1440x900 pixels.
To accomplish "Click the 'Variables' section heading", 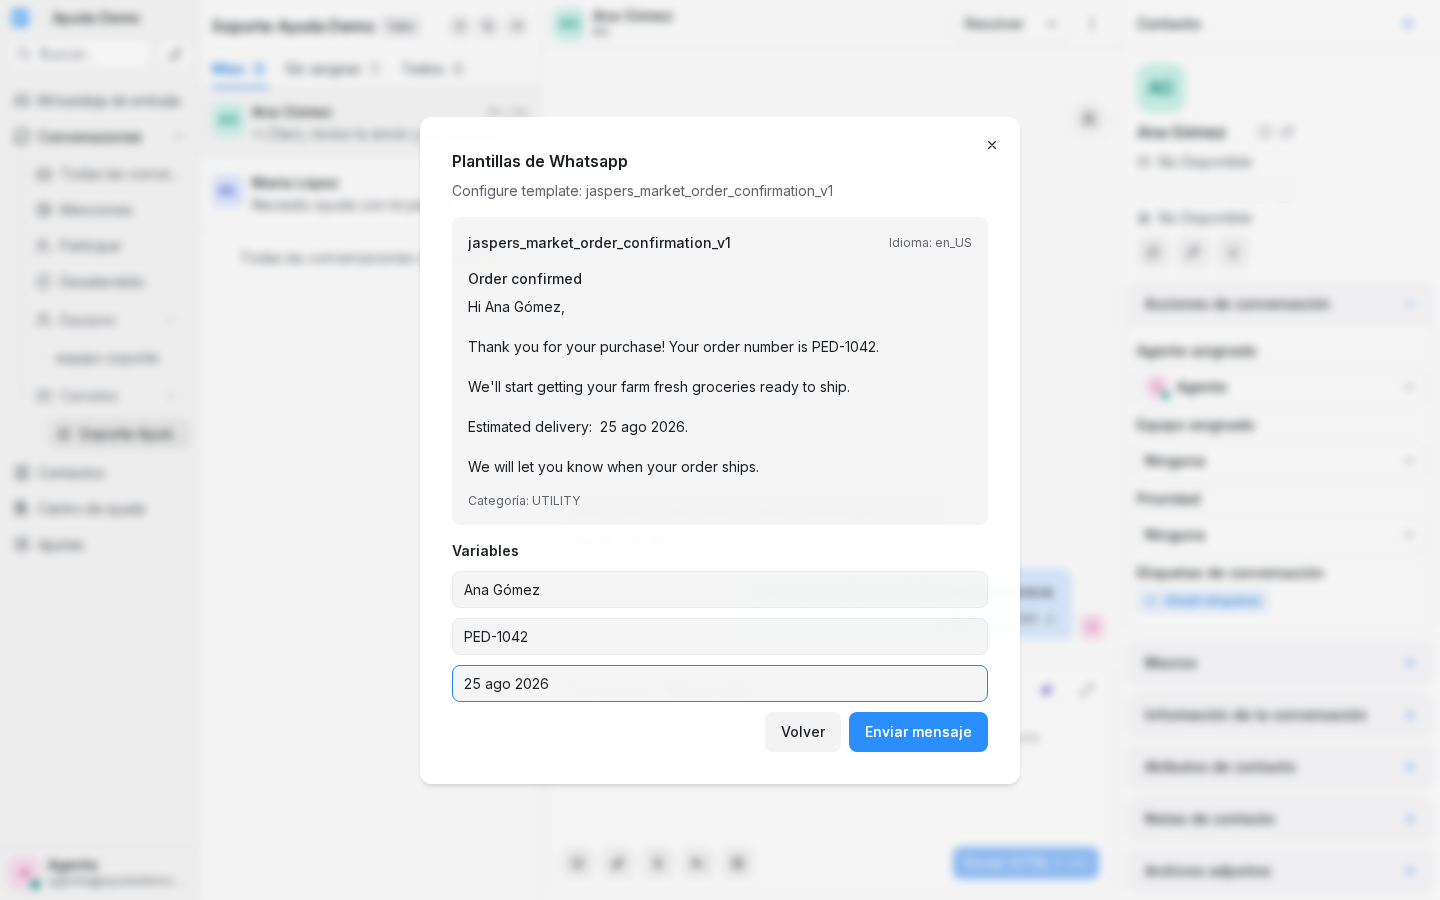I will (485, 551).
